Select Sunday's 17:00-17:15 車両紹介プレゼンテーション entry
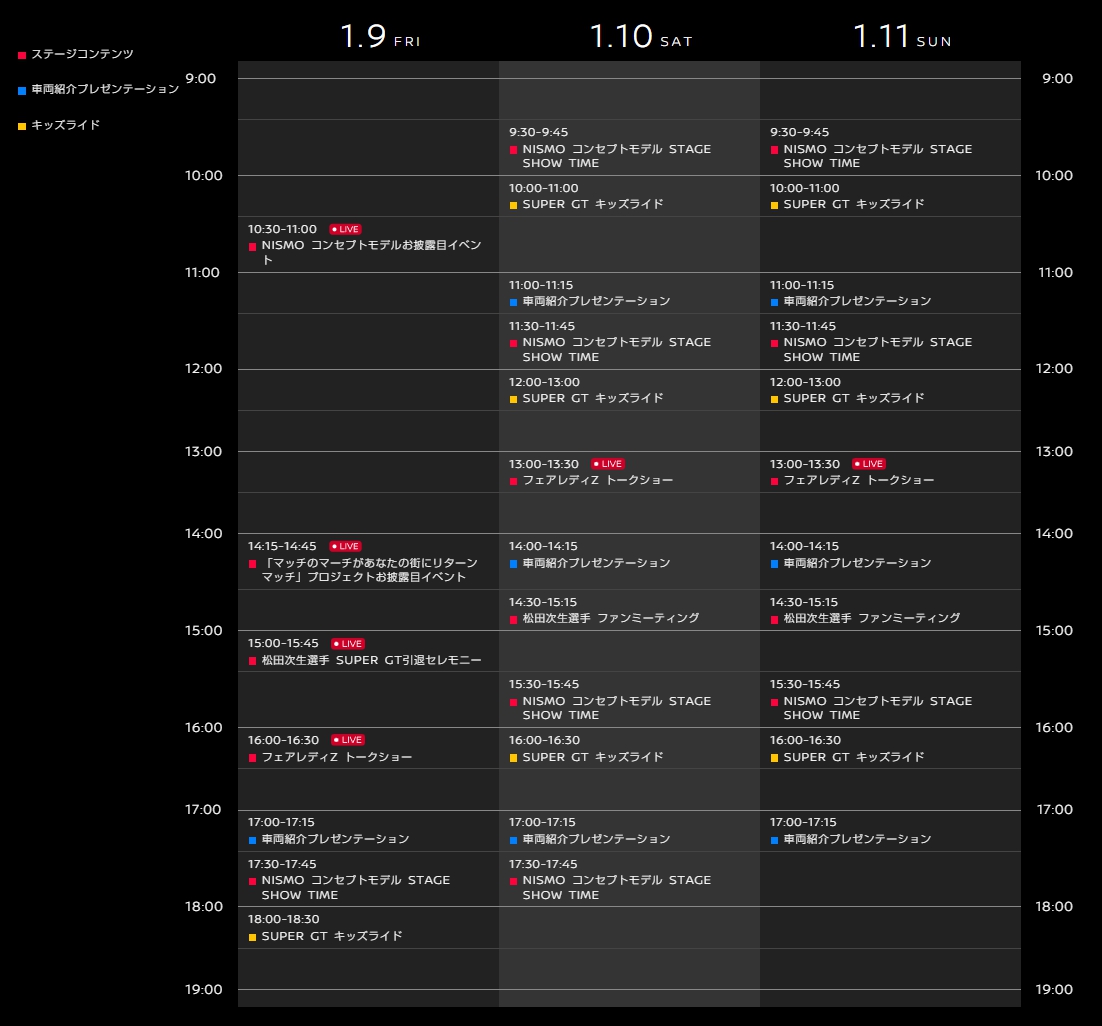1102x1026 pixels. tap(856, 840)
